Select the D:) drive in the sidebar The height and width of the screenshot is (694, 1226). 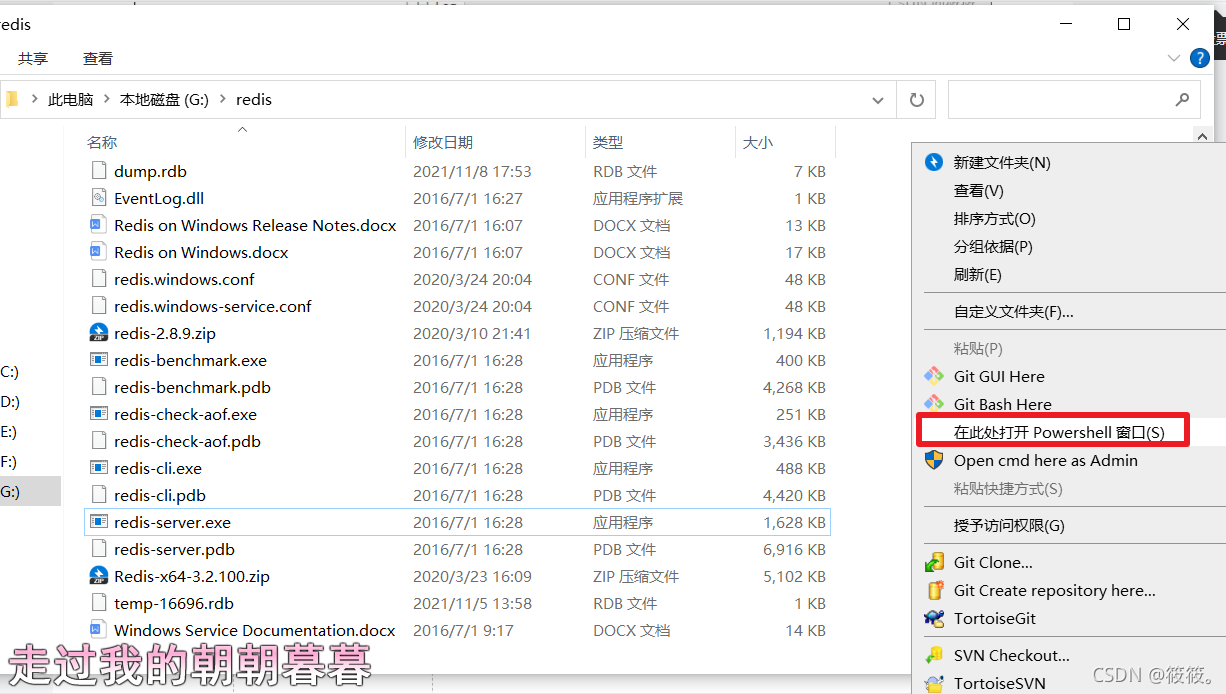(10, 401)
